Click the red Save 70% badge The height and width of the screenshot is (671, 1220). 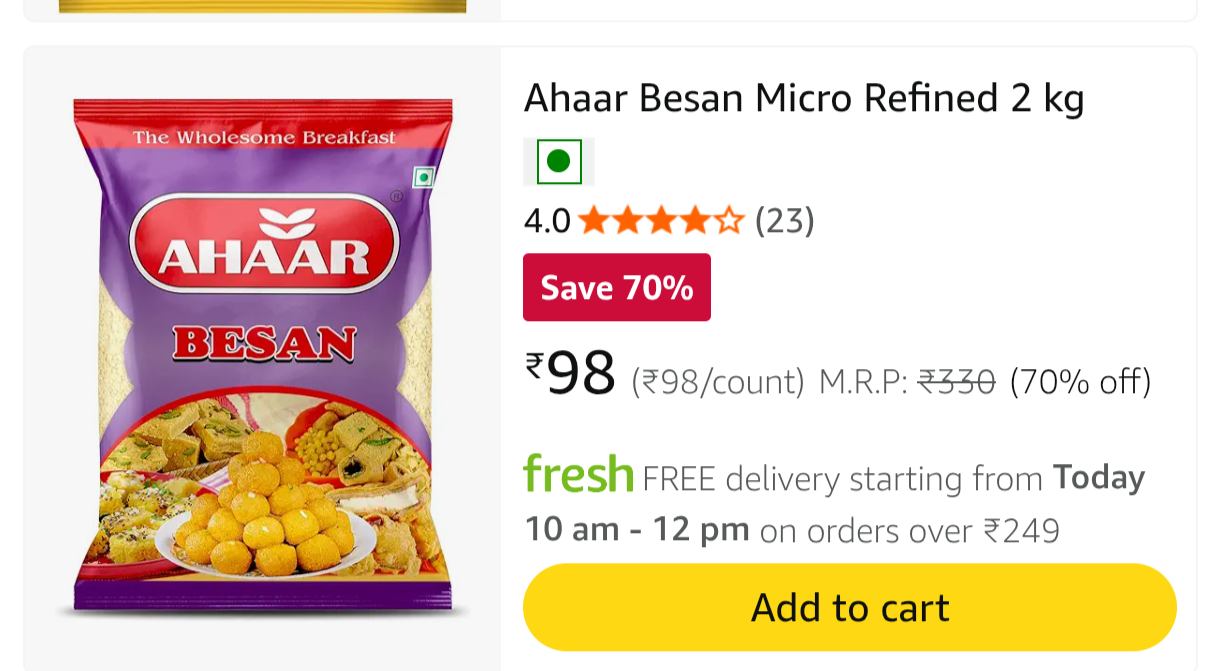point(617,288)
